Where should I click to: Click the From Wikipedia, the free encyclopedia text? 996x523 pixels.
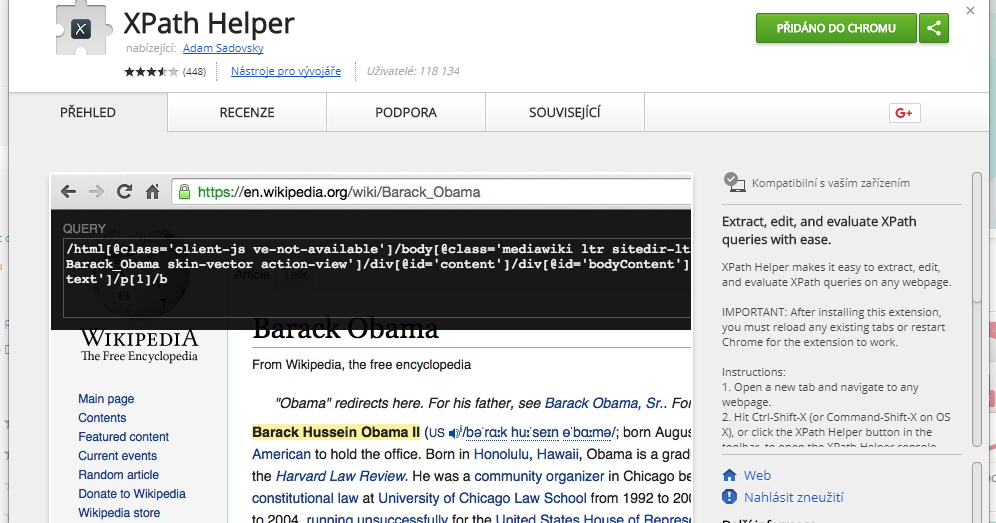tap(361, 365)
